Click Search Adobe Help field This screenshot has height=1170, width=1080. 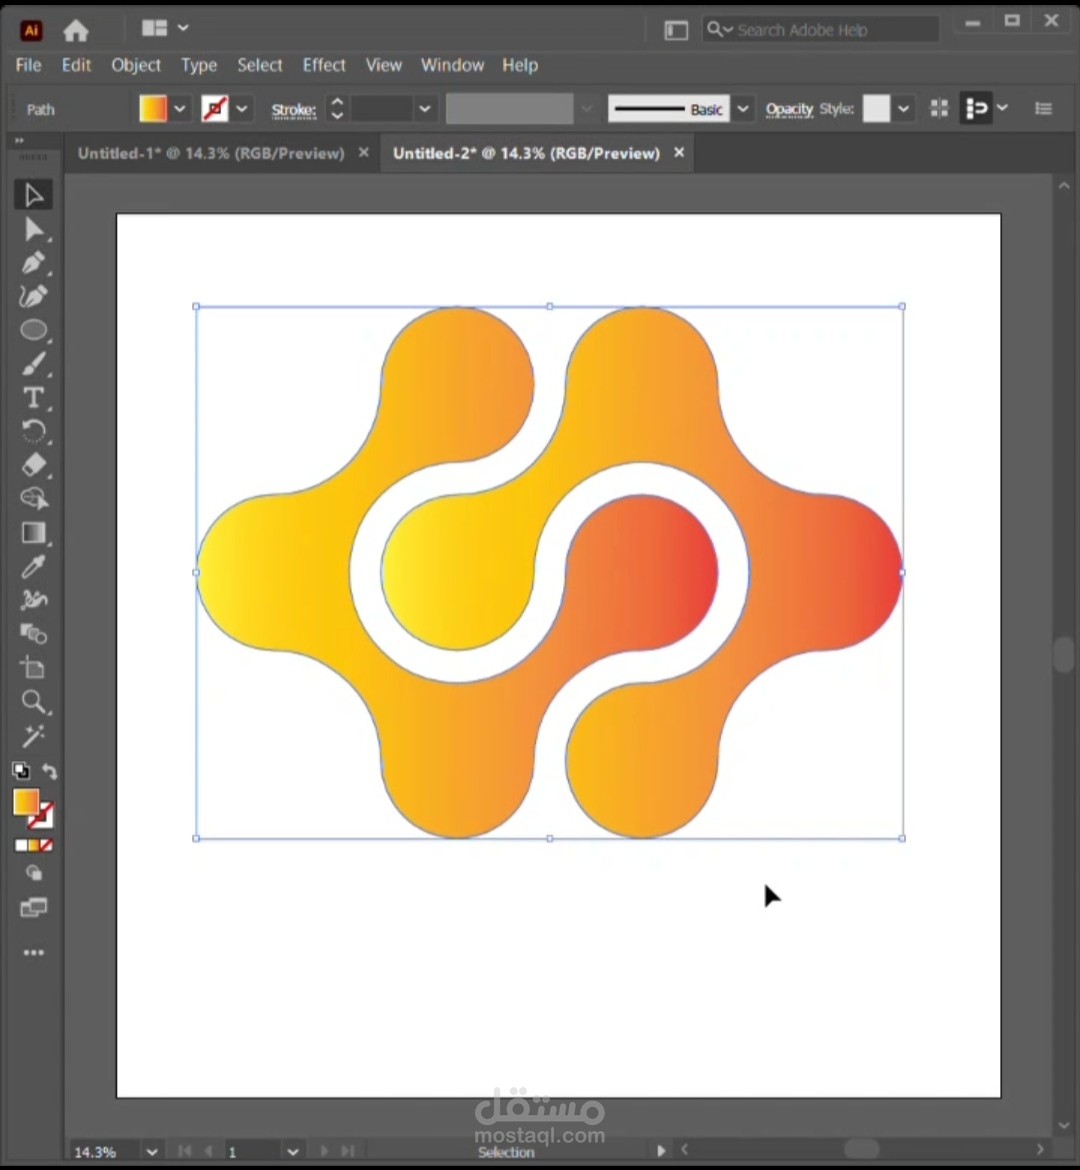(821, 30)
